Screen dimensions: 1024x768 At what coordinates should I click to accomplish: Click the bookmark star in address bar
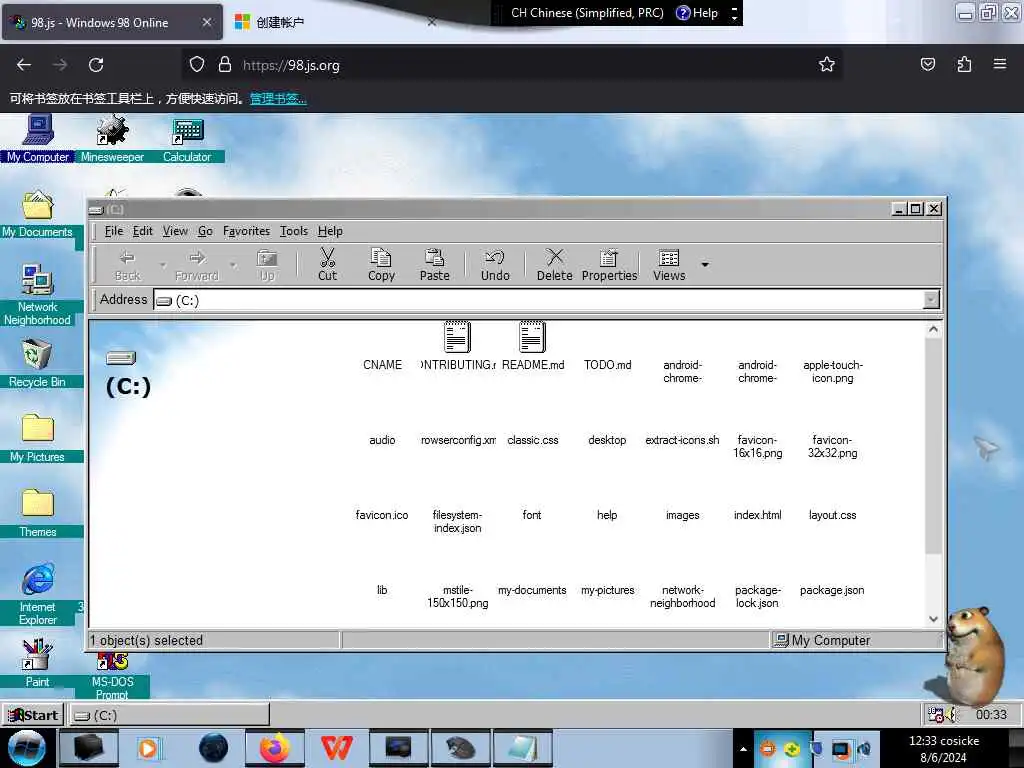tap(827, 64)
